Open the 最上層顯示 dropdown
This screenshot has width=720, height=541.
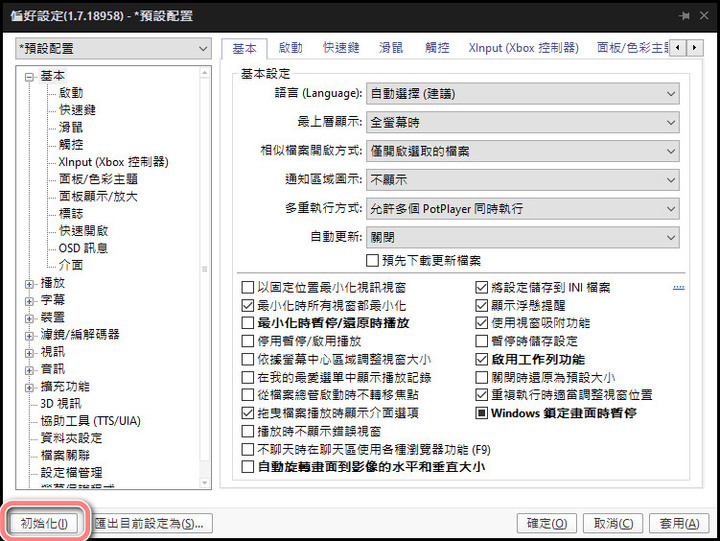coord(523,123)
